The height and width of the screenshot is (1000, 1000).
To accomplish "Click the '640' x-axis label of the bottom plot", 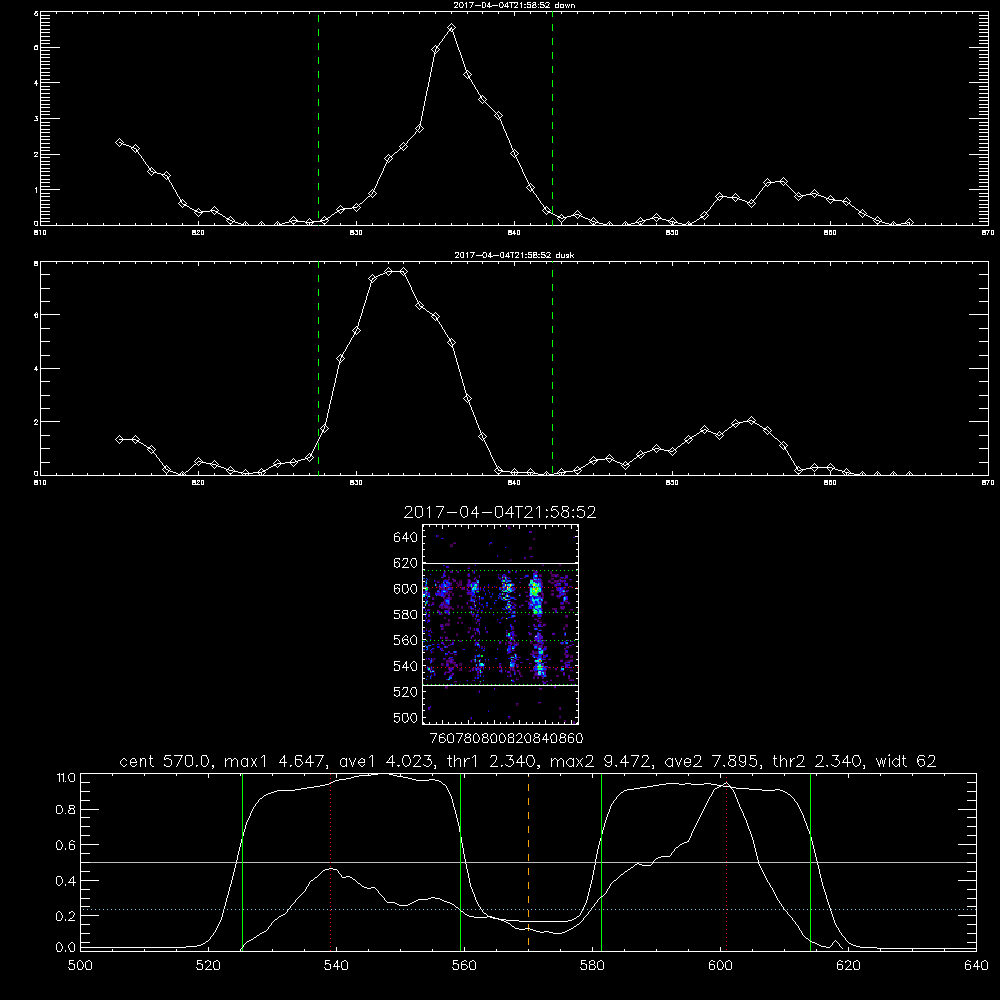I will (976, 966).
